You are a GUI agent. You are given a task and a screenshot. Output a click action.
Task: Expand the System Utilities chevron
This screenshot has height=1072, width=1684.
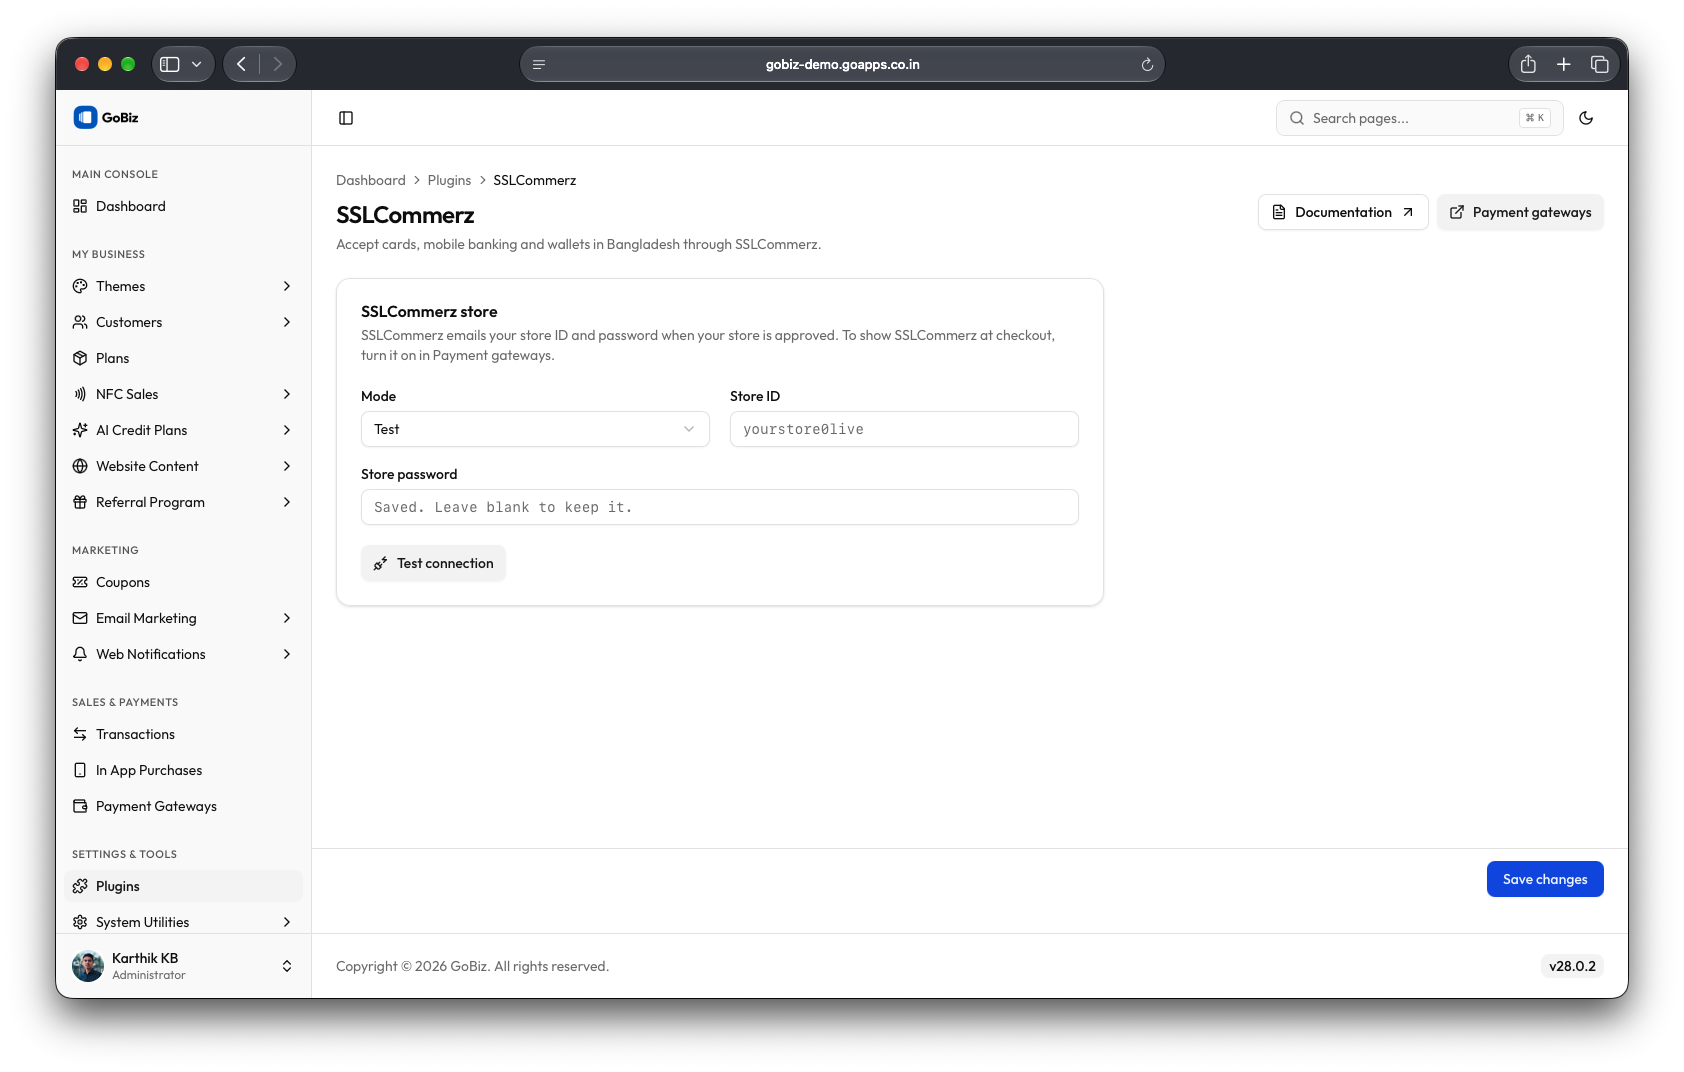pyautogui.click(x=287, y=922)
